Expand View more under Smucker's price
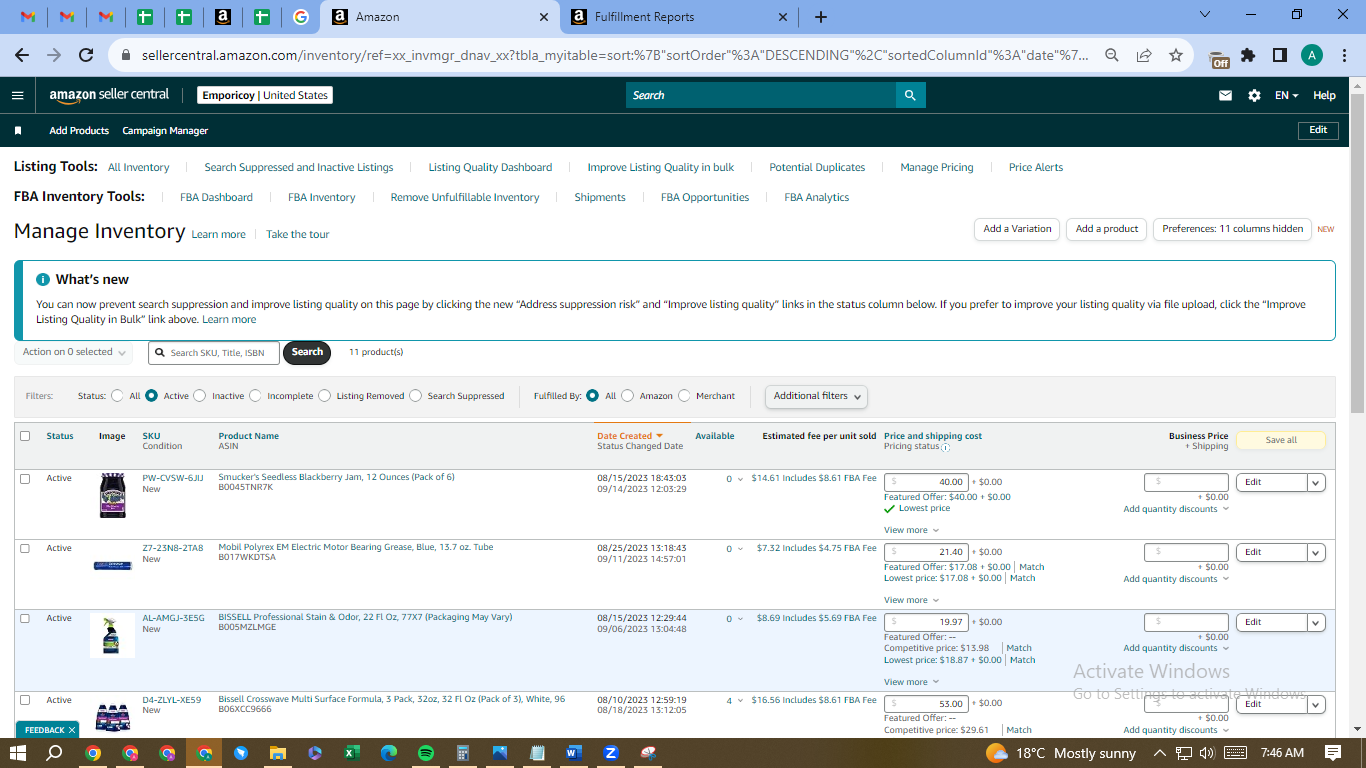The image size is (1366, 768). pos(911,530)
